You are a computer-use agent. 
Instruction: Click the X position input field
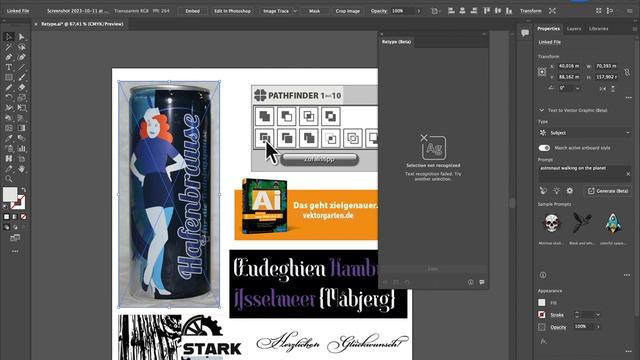coord(569,66)
